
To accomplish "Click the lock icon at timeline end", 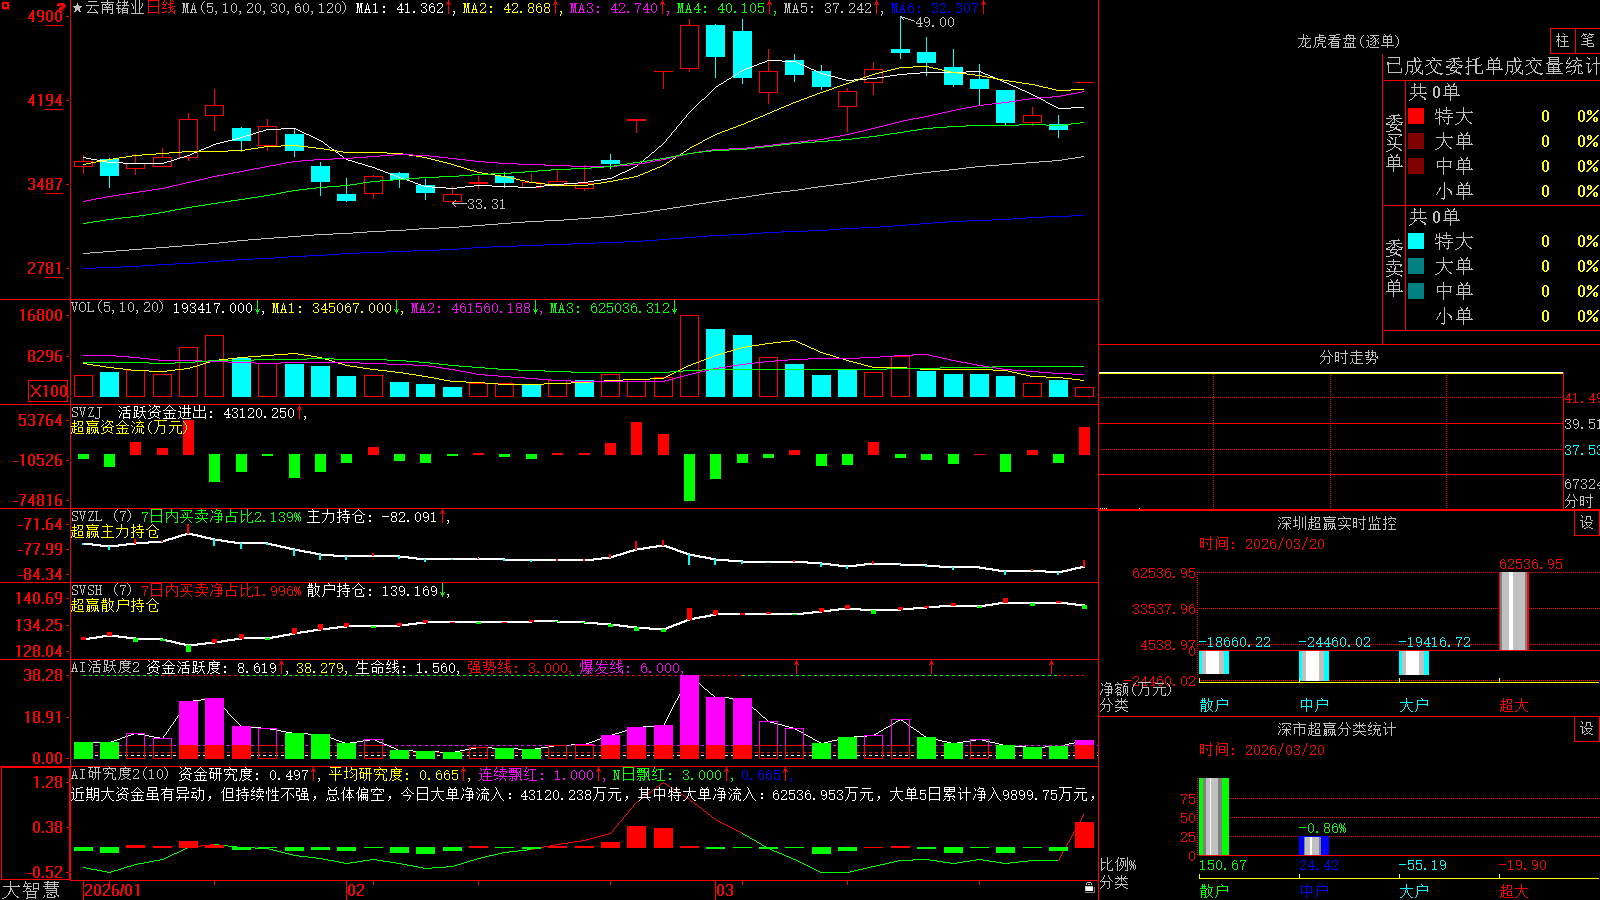I will click(x=1090, y=887).
